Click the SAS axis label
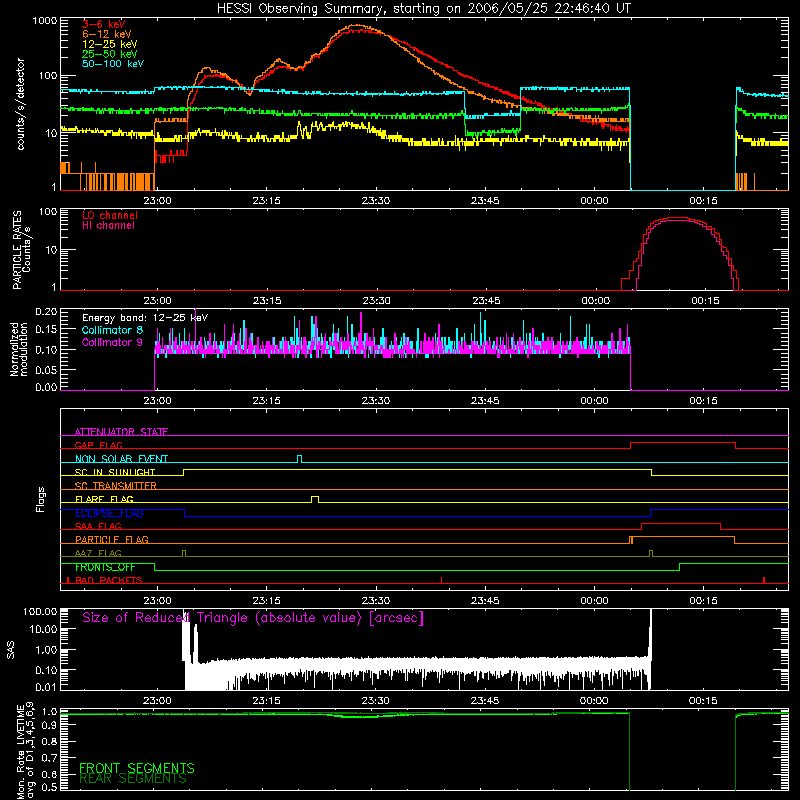The width and height of the screenshot is (800, 800). (11, 650)
